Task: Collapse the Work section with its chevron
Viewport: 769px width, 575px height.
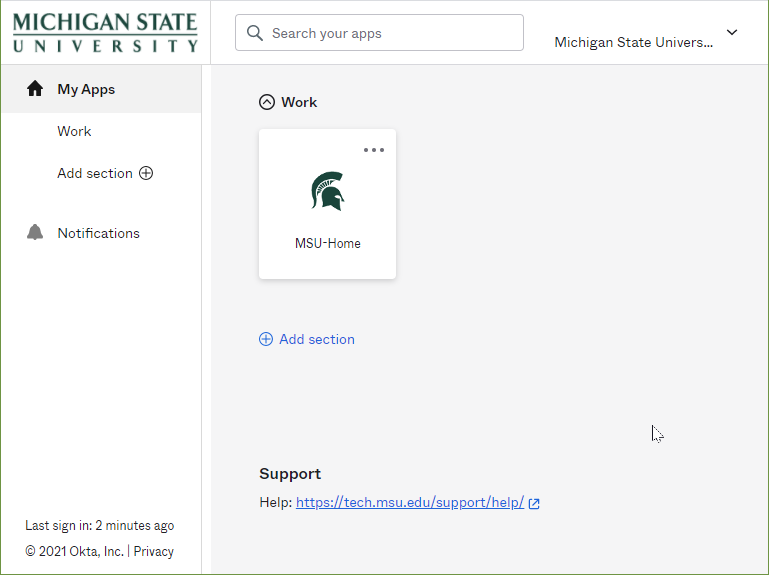Action: (267, 102)
